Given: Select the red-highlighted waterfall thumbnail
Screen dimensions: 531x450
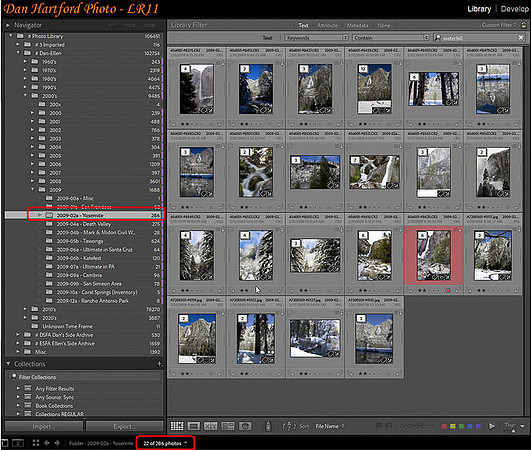Looking at the screenshot, I should pyautogui.click(x=434, y=256).
